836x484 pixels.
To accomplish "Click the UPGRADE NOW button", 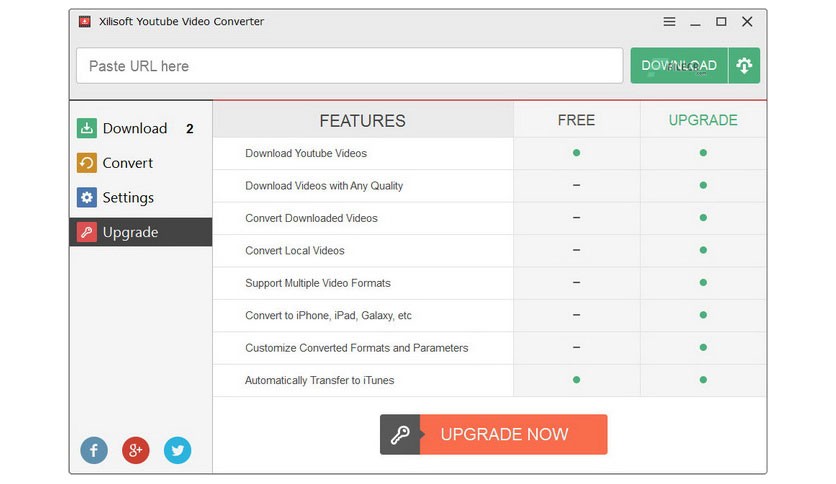I will tap(494, 434).
